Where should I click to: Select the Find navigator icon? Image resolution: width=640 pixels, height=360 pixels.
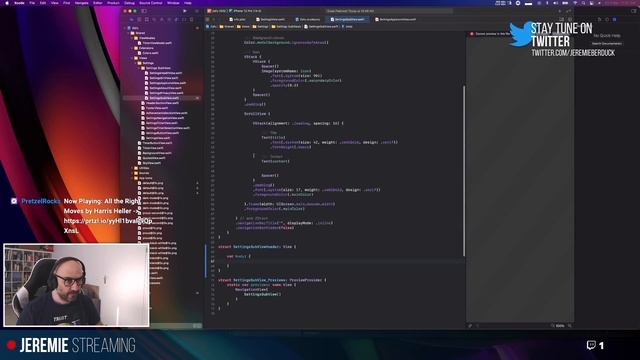pyautogui.click(x=154, y=19)
